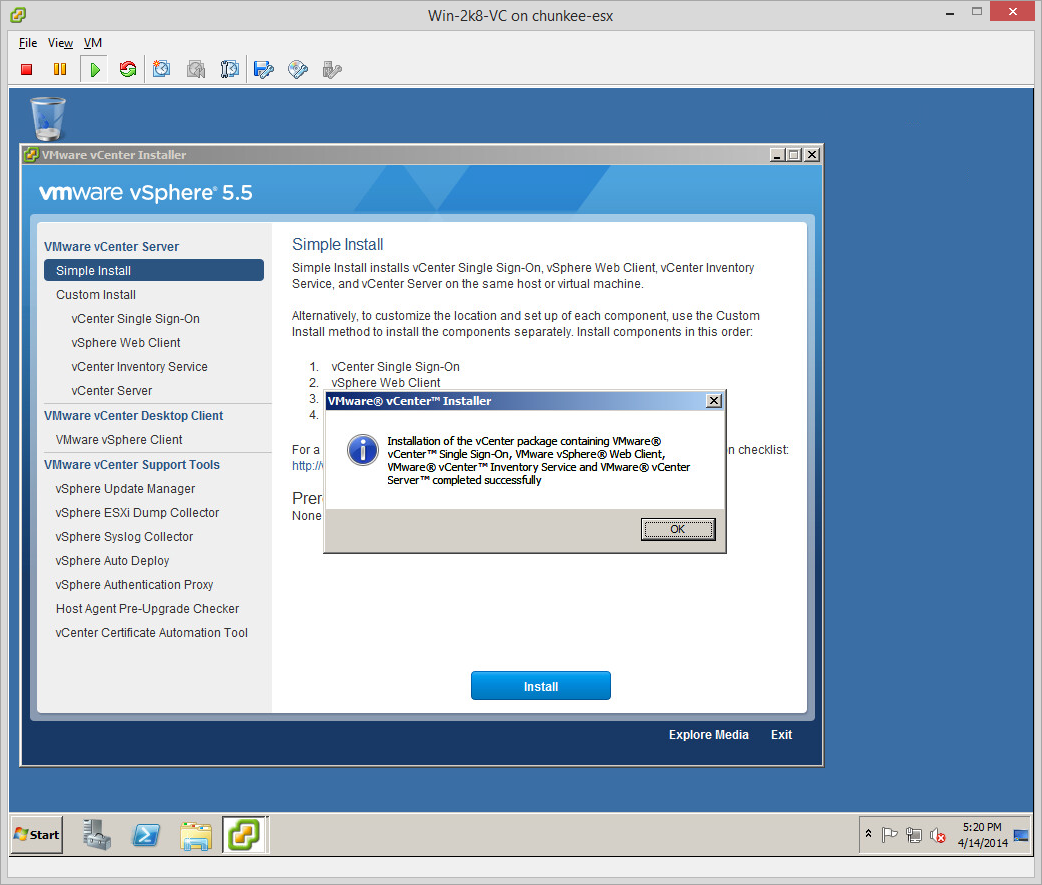Screen dimensions: 1042x885
Task: Open the File menu
Action: point(28,43)
